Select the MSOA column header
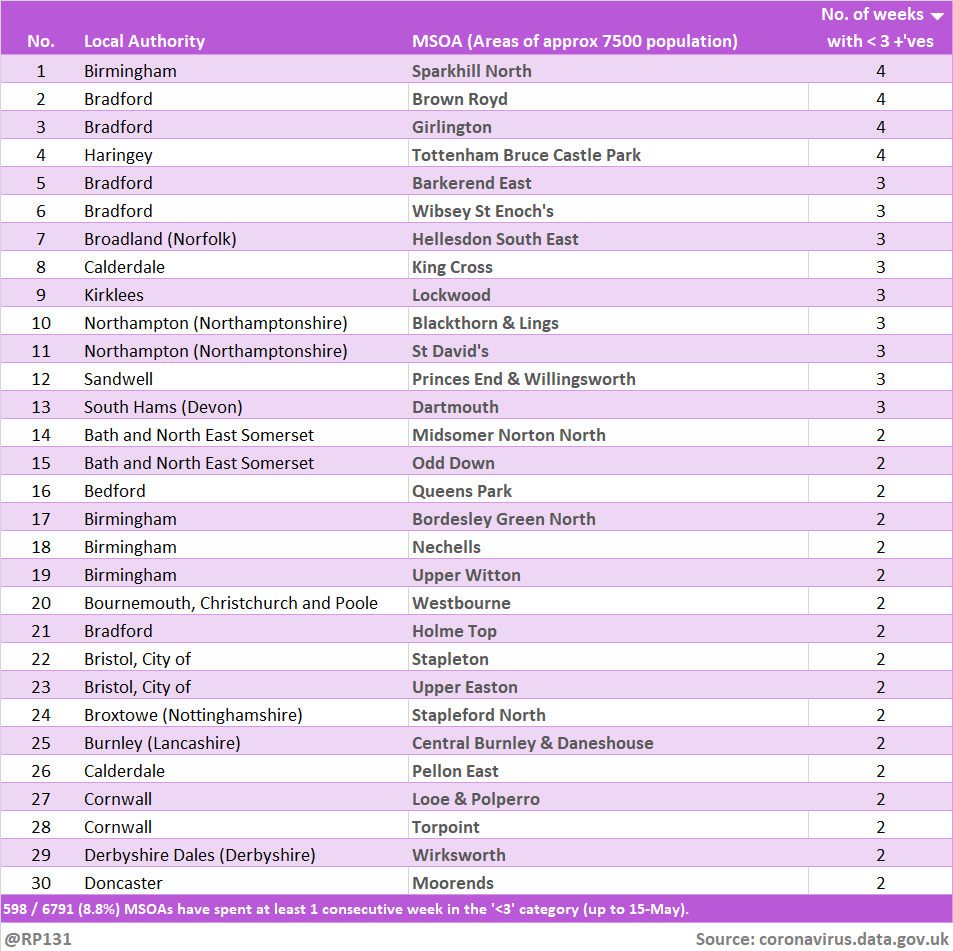This screenshot has width=953, height=951. [574, 41]
